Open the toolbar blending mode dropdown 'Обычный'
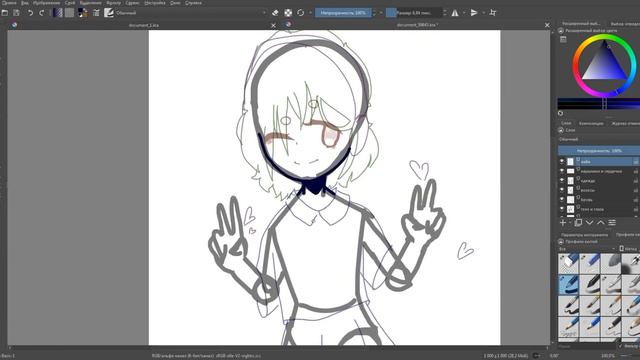This screenshot has width=640, height=360. pyautogui.click(x=190, y=13)
